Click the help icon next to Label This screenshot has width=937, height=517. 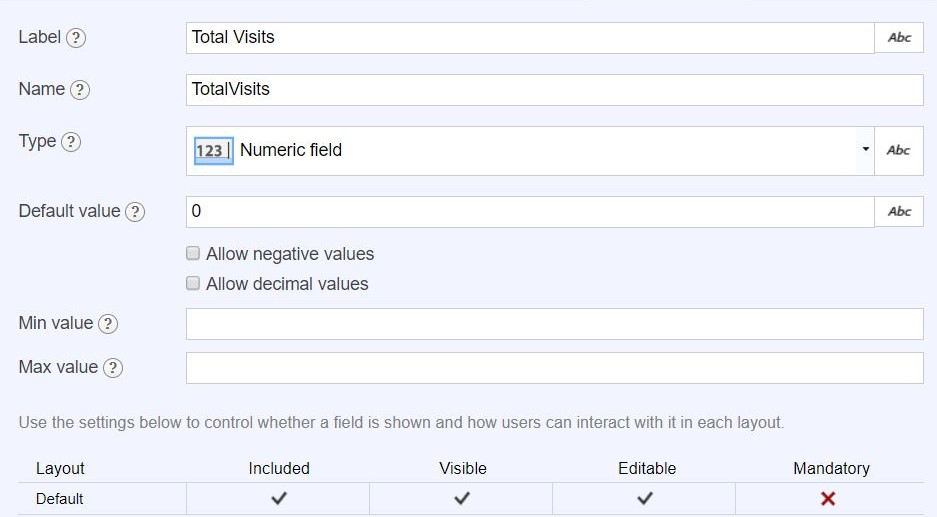[76, 38]
